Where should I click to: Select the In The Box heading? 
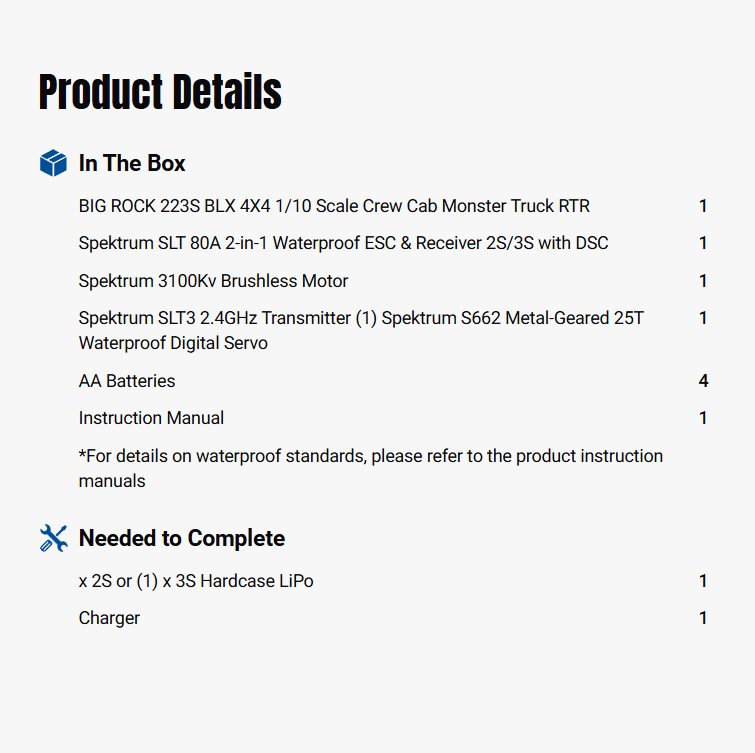132,163
